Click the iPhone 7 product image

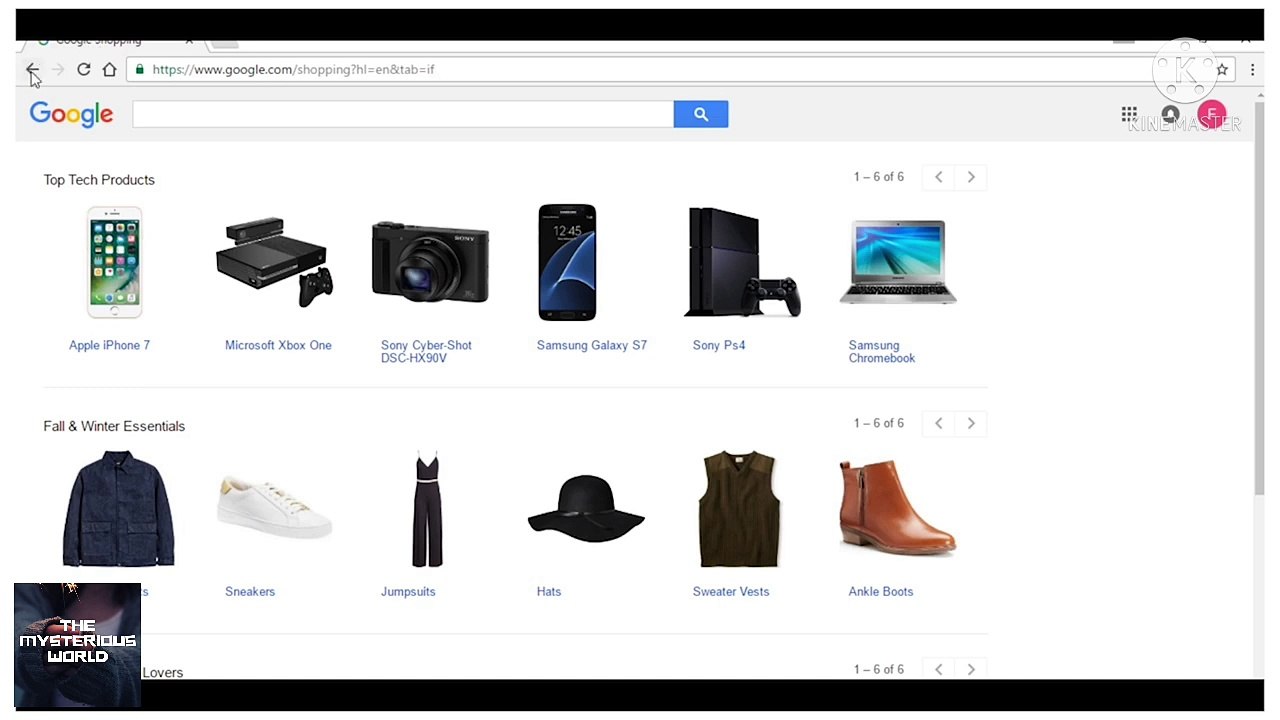point(114,263)
